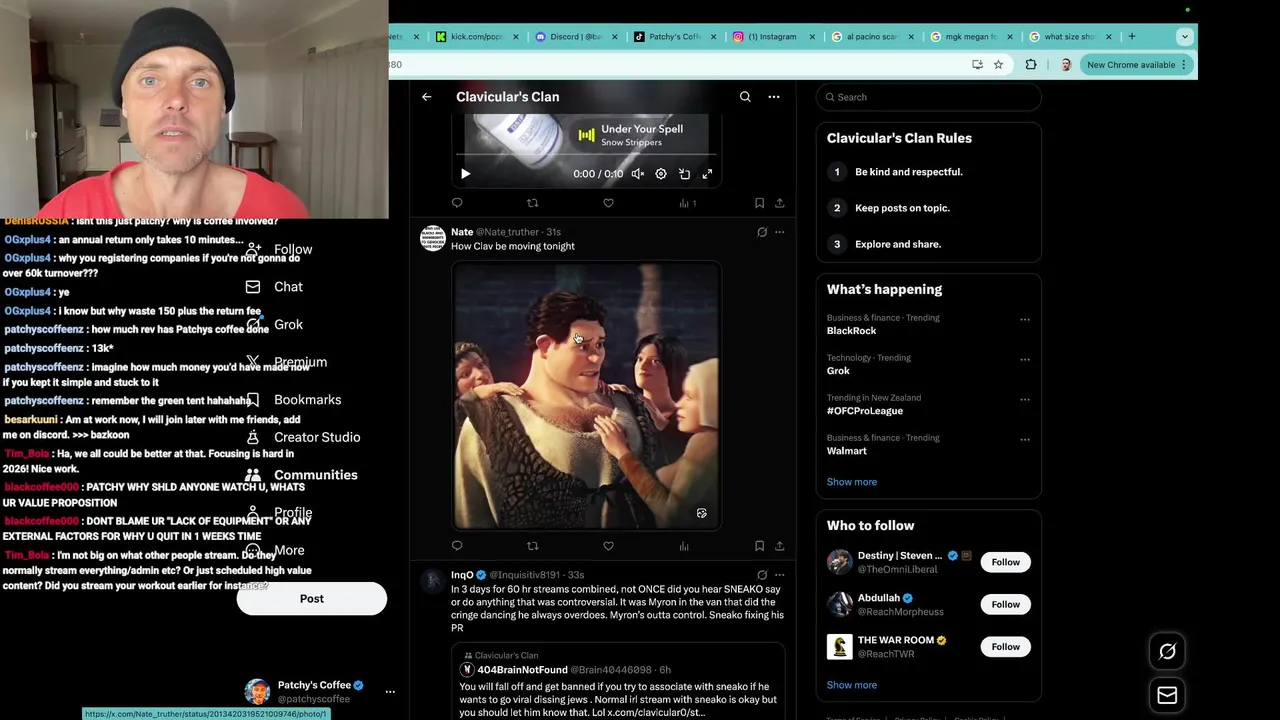The width and height of the screenshot is (1280, 720).
Task: Open Communities in the sidebar
Action: (x=301, y=475)
